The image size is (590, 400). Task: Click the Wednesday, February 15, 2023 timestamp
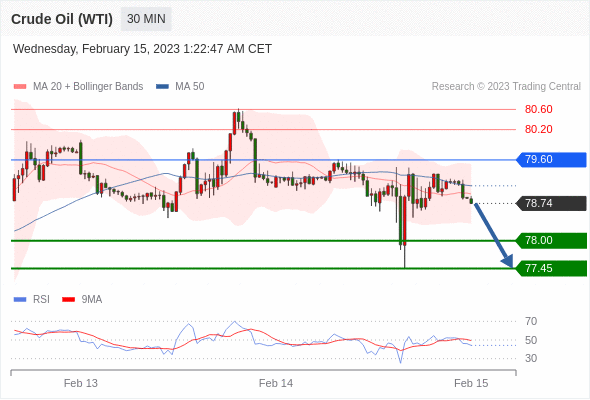click(x=142, y=49)
